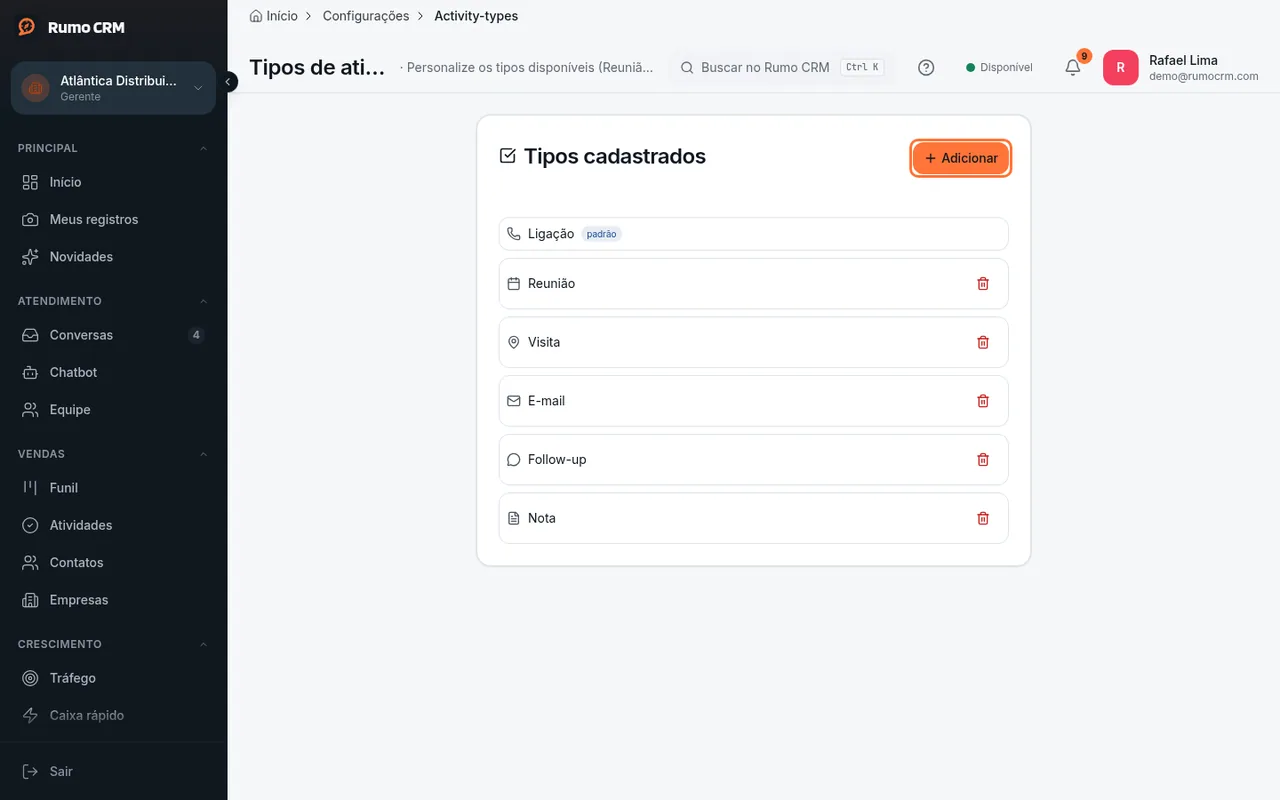Select the Ligação padrão row
Image resolution: width=1280 pixels, height=800 pixels.
tap(753, 234)
